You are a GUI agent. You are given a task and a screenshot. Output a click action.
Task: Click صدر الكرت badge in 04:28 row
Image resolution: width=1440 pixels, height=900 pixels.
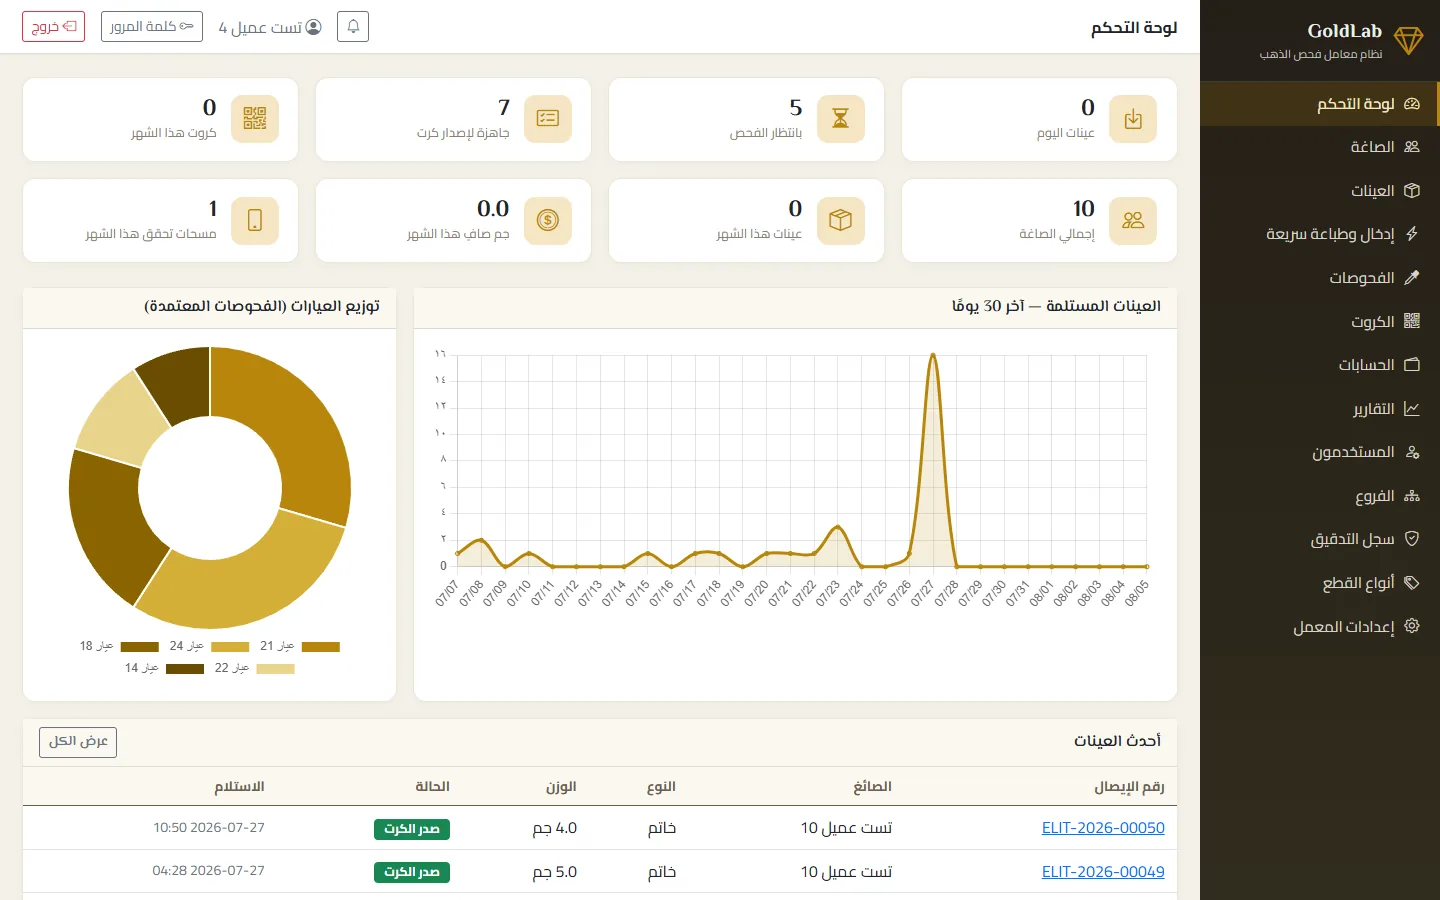point(412,872)
